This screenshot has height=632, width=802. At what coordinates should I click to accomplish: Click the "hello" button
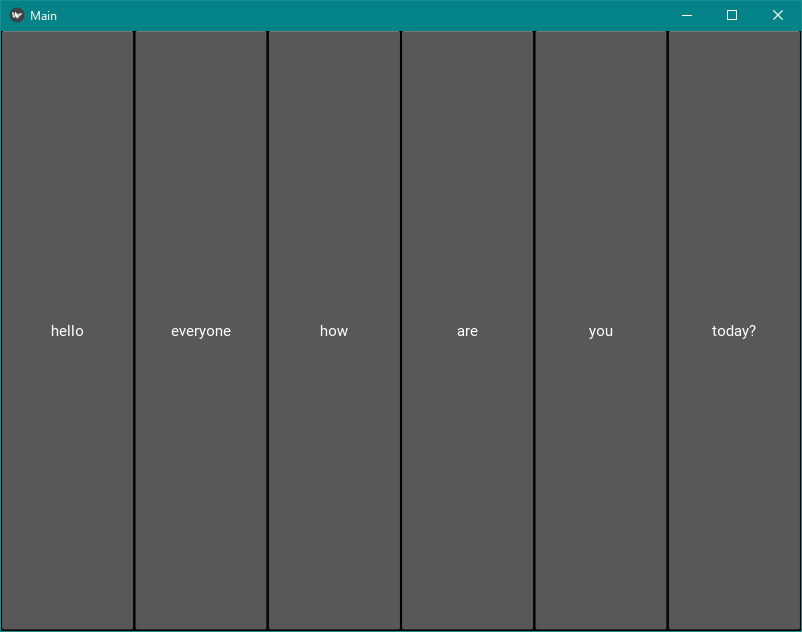67,331
